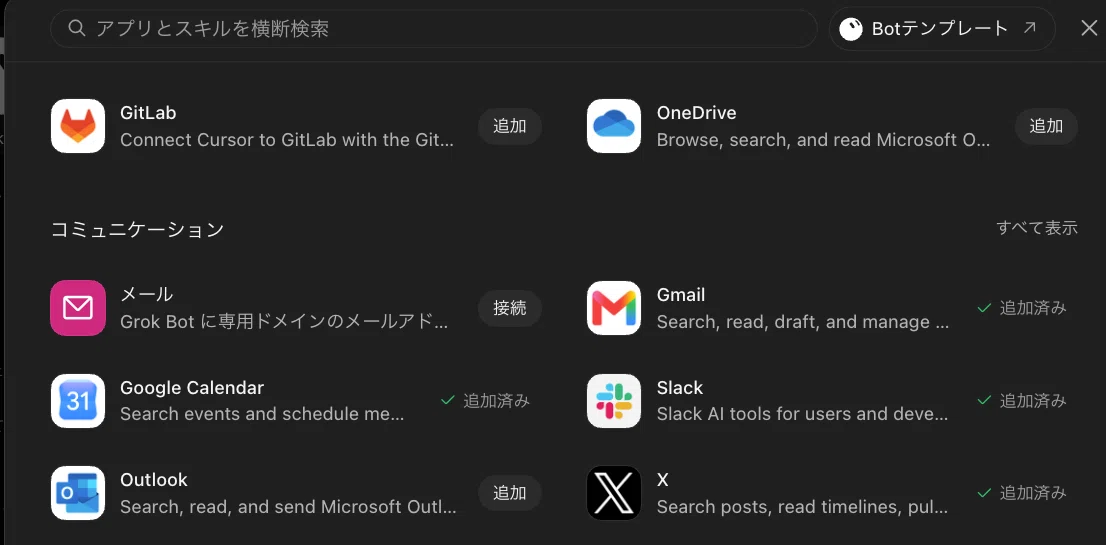This screenshot has height=545, width=1106.
Task: Open the Botテンプレート button
Action: 942,29
